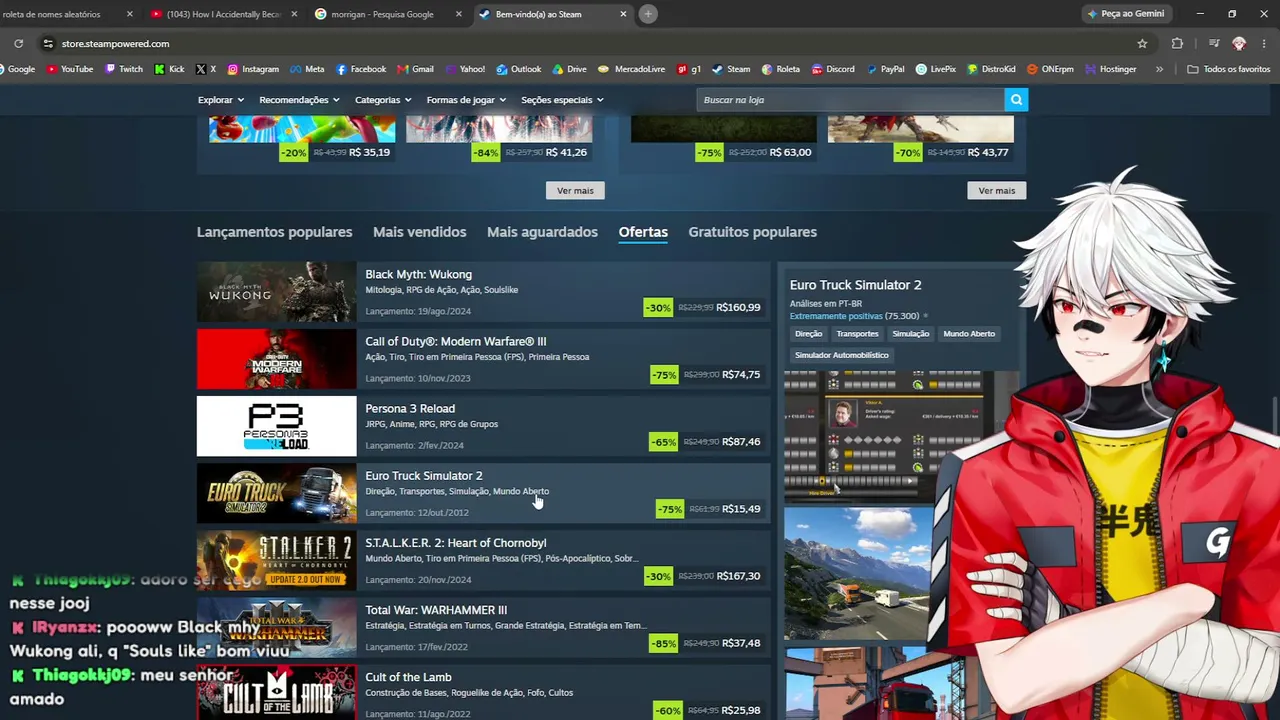Screen dimensions: 1280x720
Task: Open the browser extensions puzzle icon
Action: (1177, 44)
